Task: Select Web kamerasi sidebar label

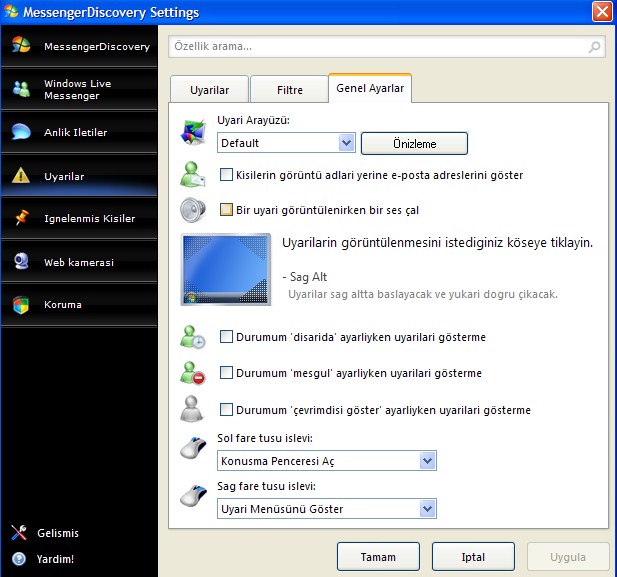Action: [79, 262]
